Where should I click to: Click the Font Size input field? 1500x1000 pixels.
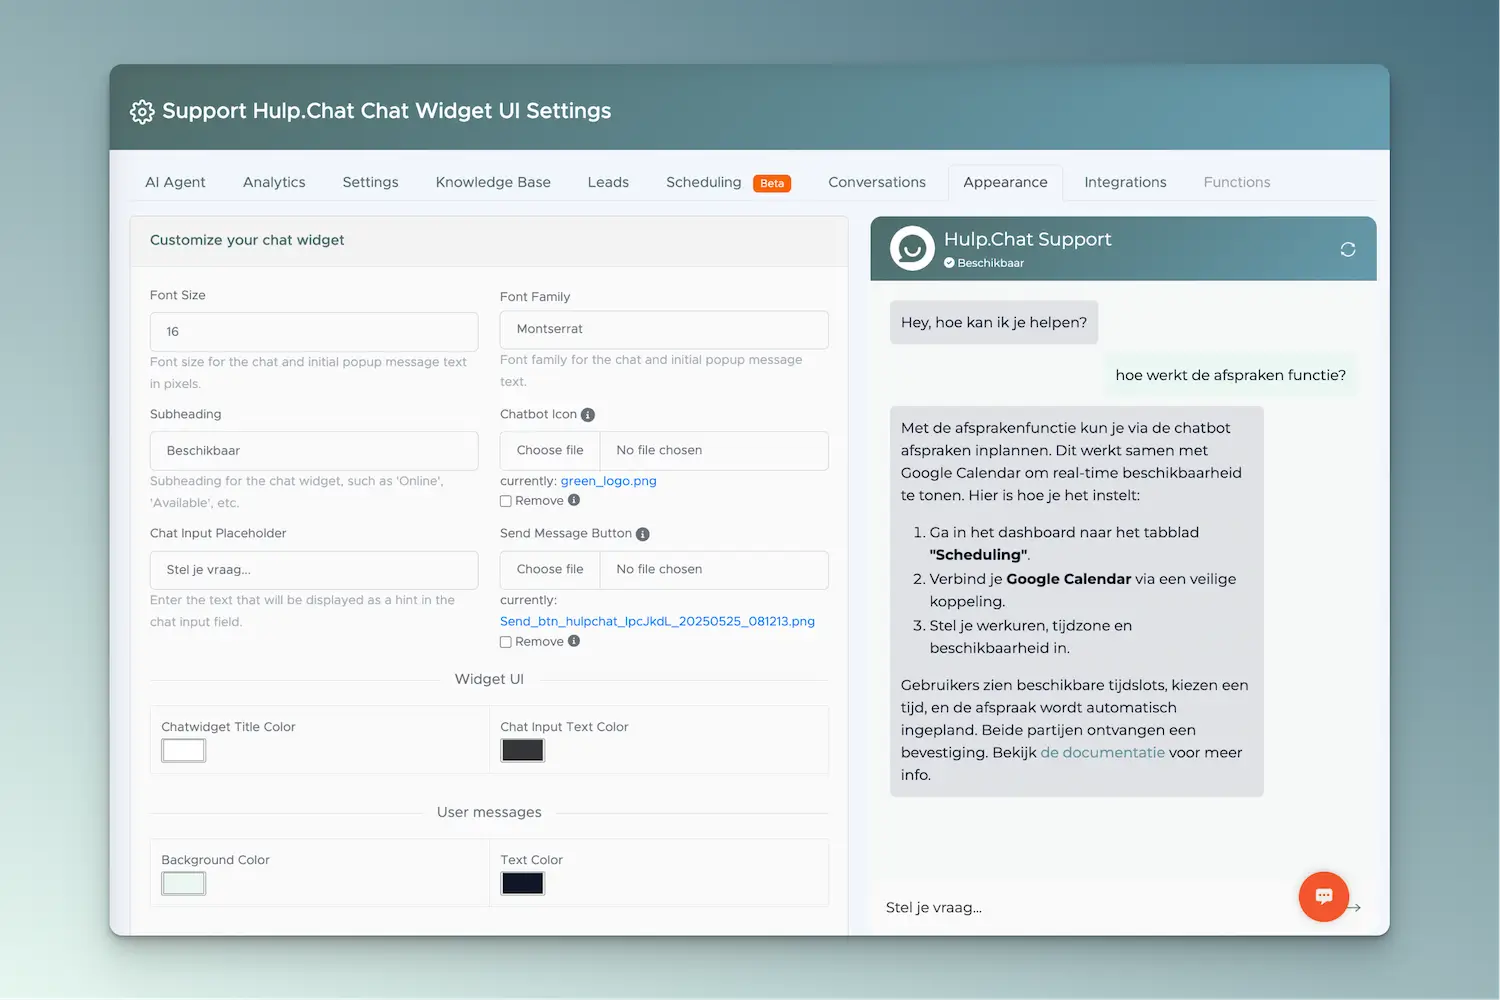pyautogui.click(x=314, y=332)
